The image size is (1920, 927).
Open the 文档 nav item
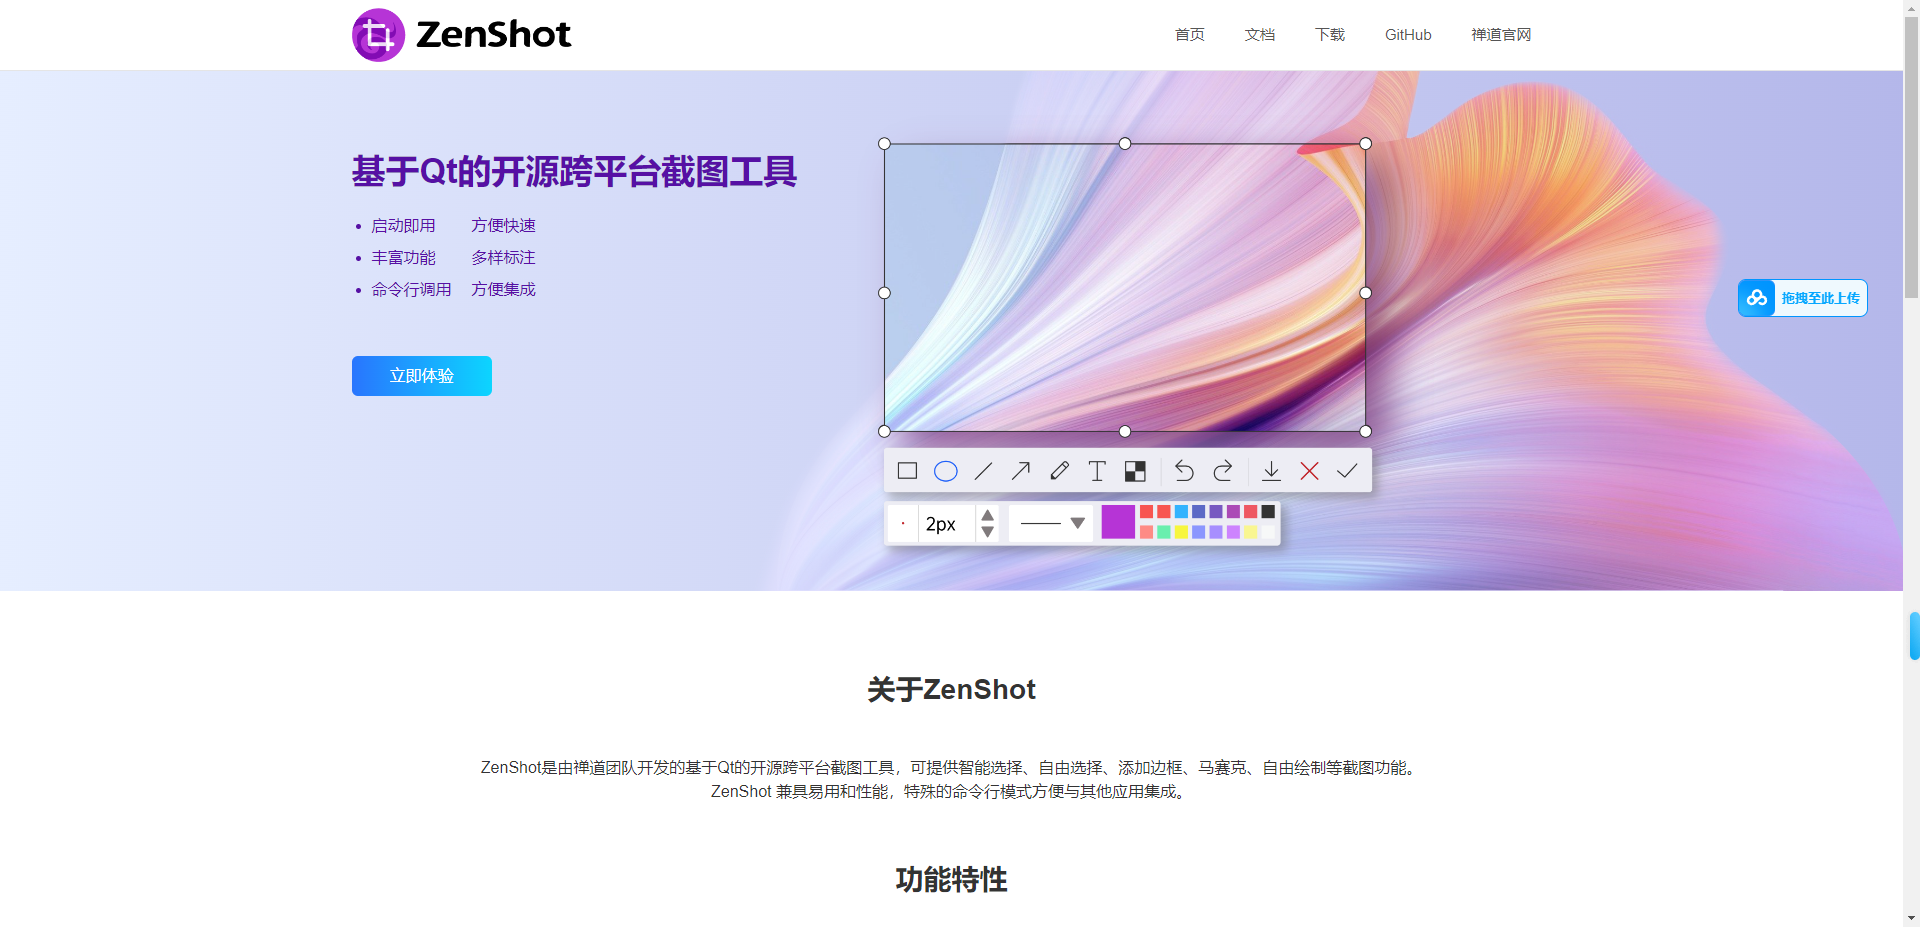[x=1260, y=35]
